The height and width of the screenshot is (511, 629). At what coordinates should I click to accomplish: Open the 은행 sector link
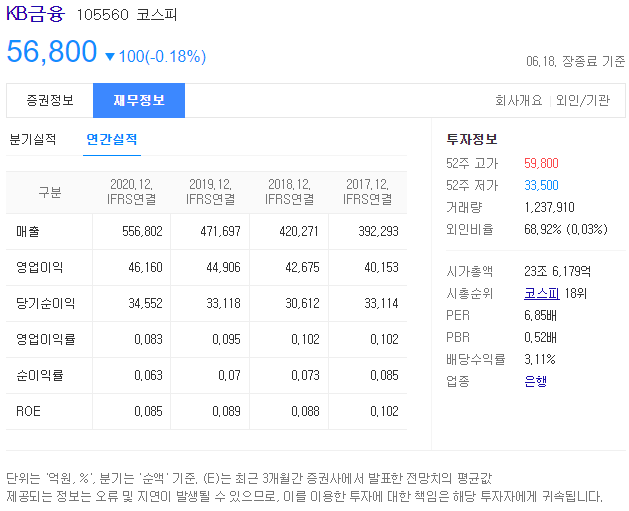coord(536,381)
